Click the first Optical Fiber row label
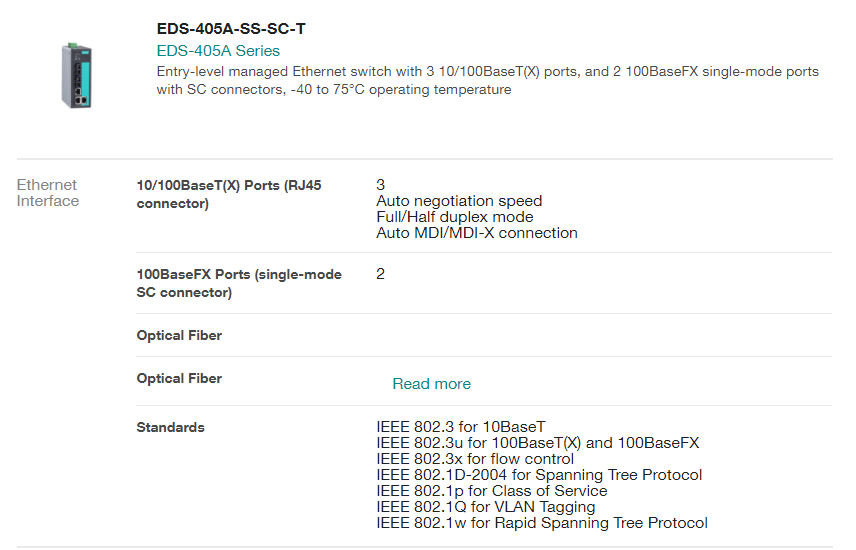The width and height of the screenshot is (856, 550). tap(179, 336)
